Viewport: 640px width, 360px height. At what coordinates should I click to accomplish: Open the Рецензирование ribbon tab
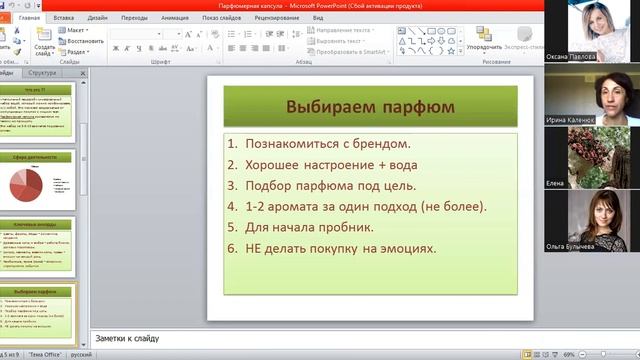click(277, 18)
